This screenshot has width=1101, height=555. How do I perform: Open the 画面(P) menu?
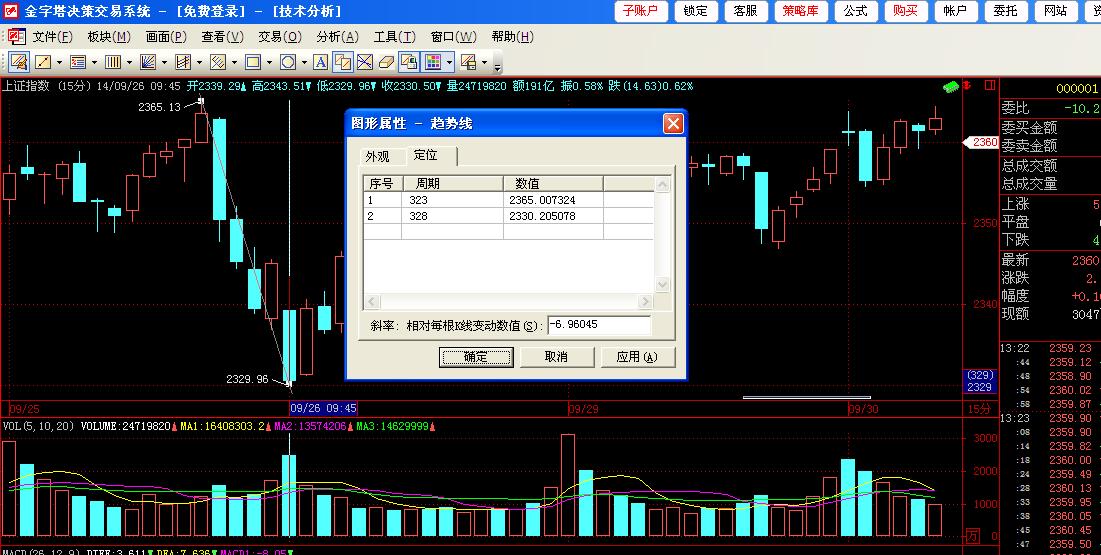(x=166, y=37)
